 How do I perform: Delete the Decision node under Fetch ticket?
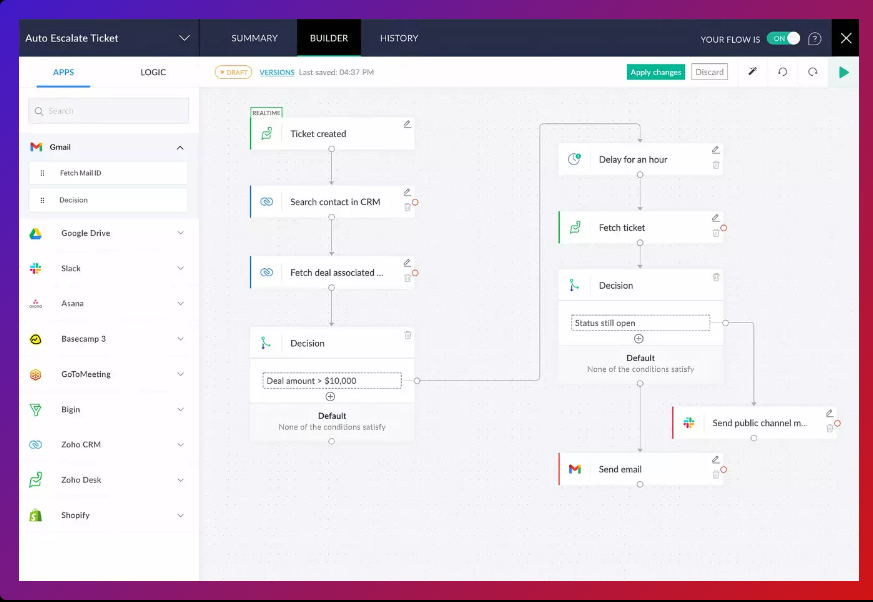[x=716, y=278]
